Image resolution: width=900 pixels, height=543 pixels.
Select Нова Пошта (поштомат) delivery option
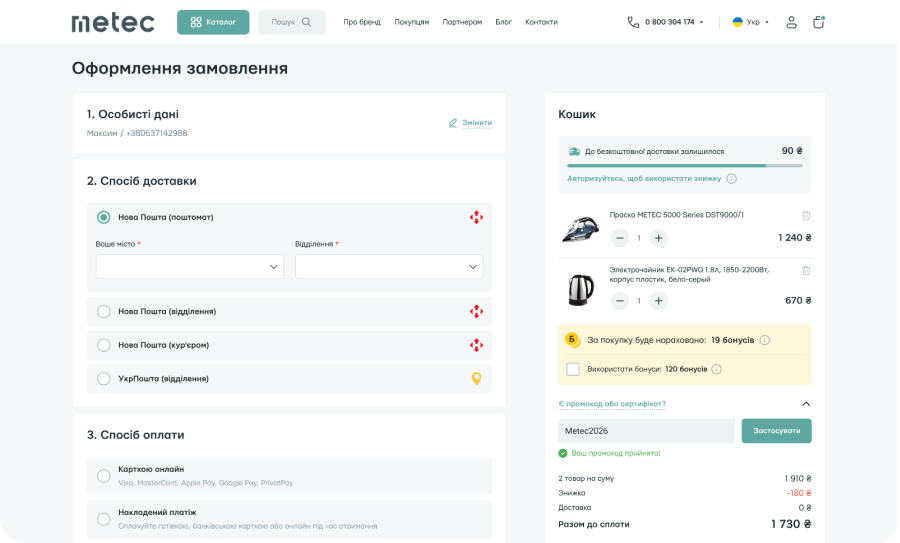click(x=103, y=218)
